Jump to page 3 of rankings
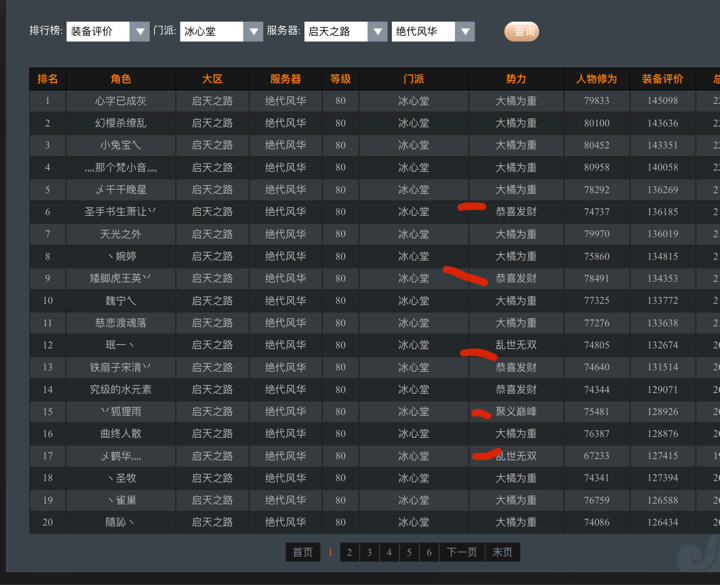Viewport: 720px width, 585px height. [x=369, y=552]
